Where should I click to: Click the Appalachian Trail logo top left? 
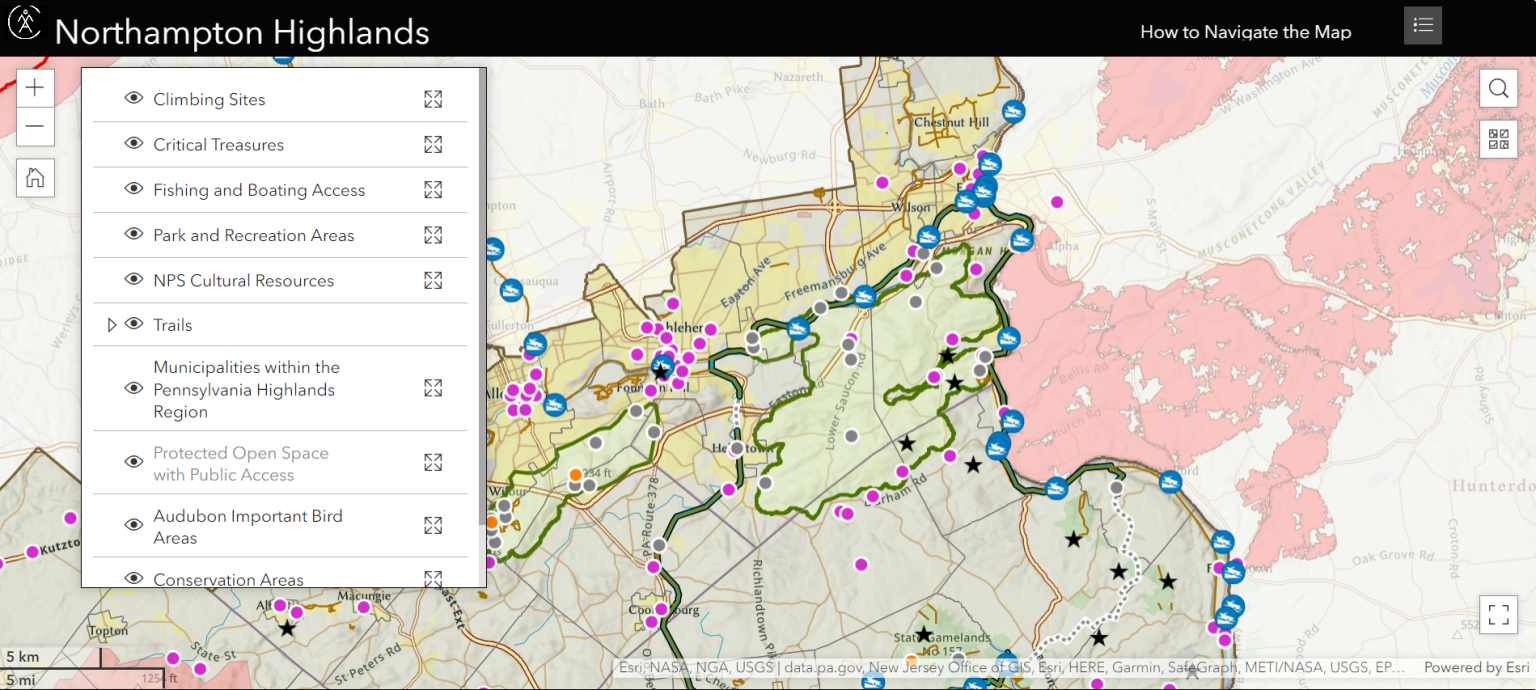point(24,24)
